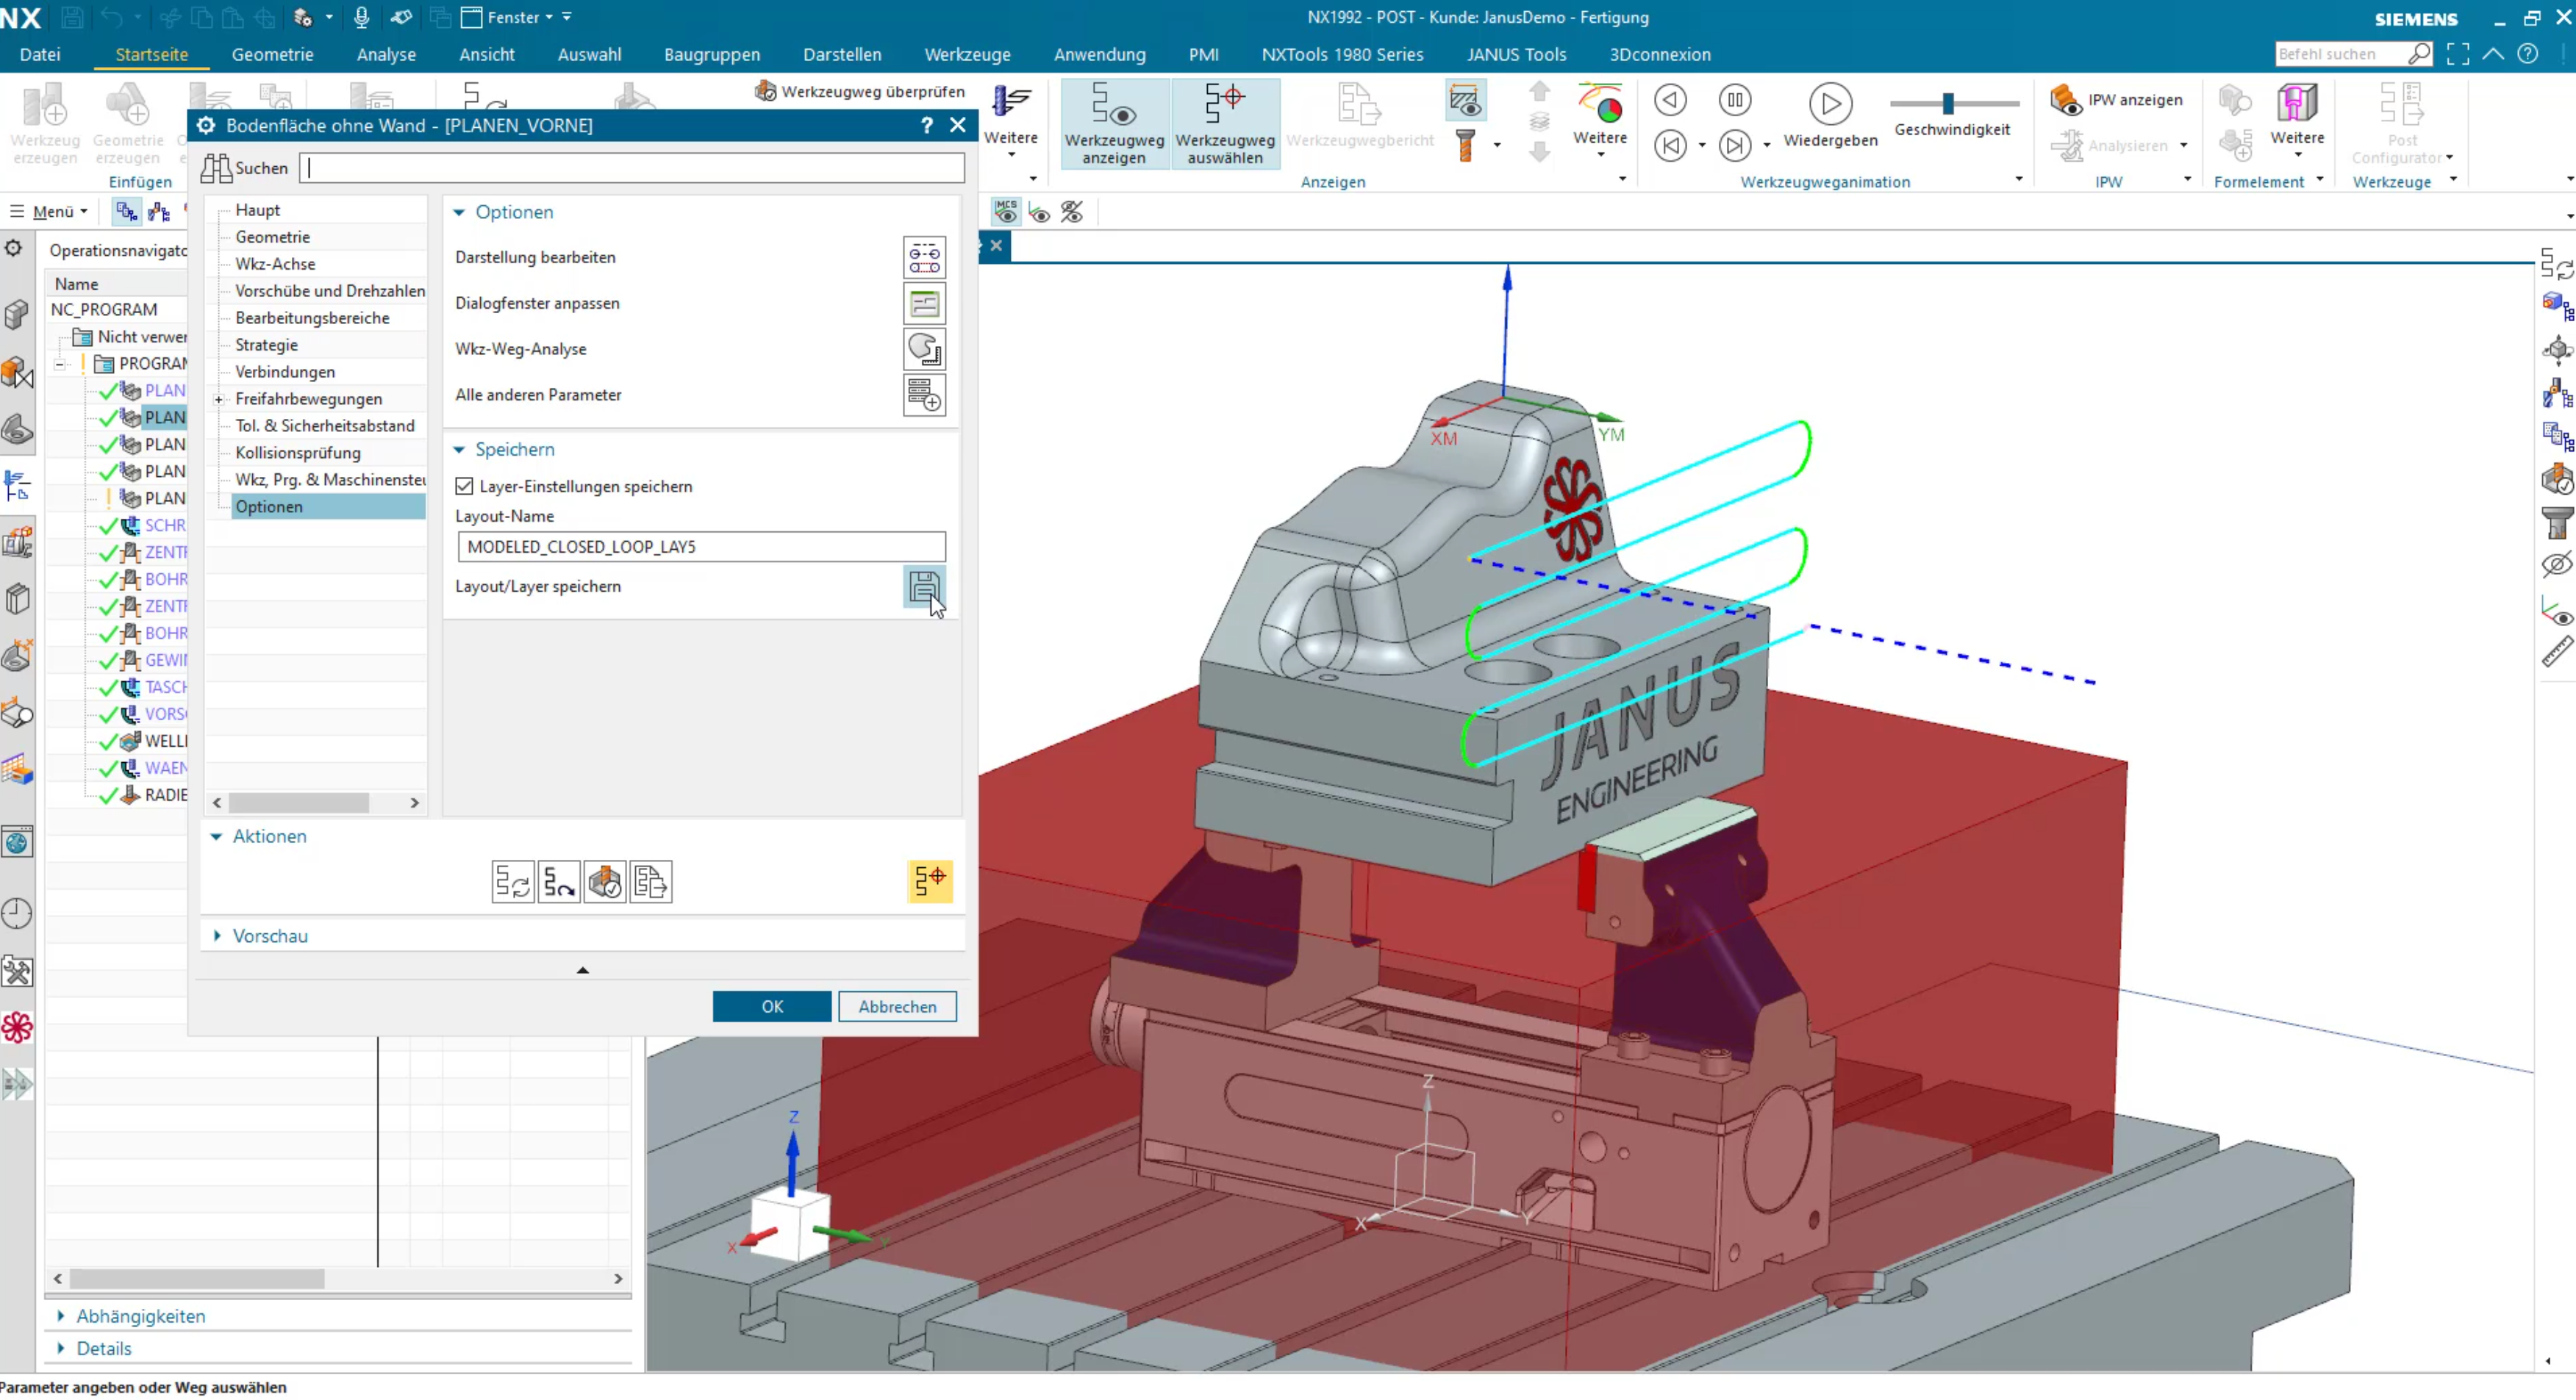Click the web browser globe icon in sidebar

pos(17,843)
